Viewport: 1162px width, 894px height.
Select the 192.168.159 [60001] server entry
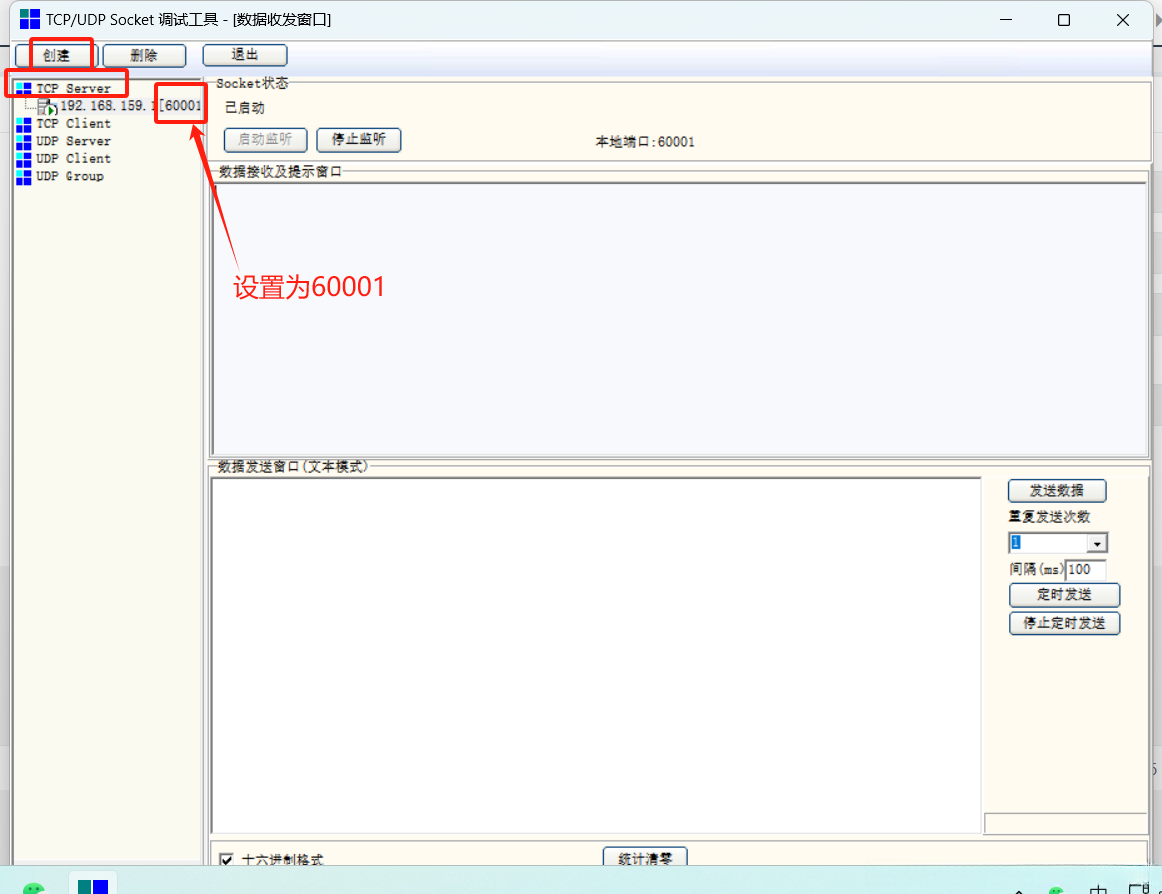click(130, 106)
